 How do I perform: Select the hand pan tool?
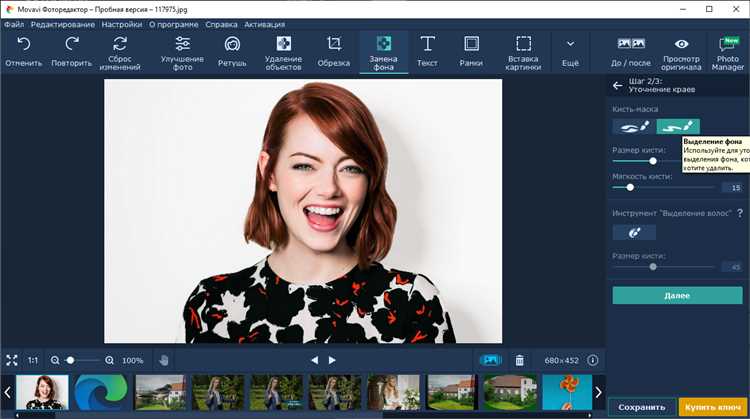click(164, 360)
